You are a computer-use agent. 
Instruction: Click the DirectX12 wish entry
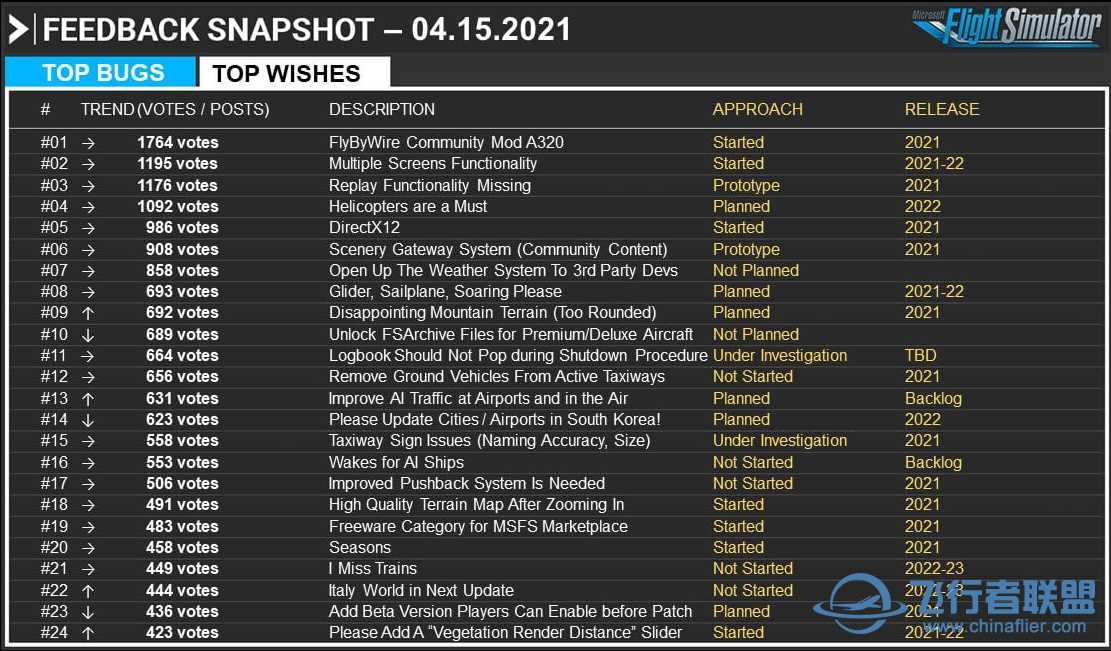[364, 228]
